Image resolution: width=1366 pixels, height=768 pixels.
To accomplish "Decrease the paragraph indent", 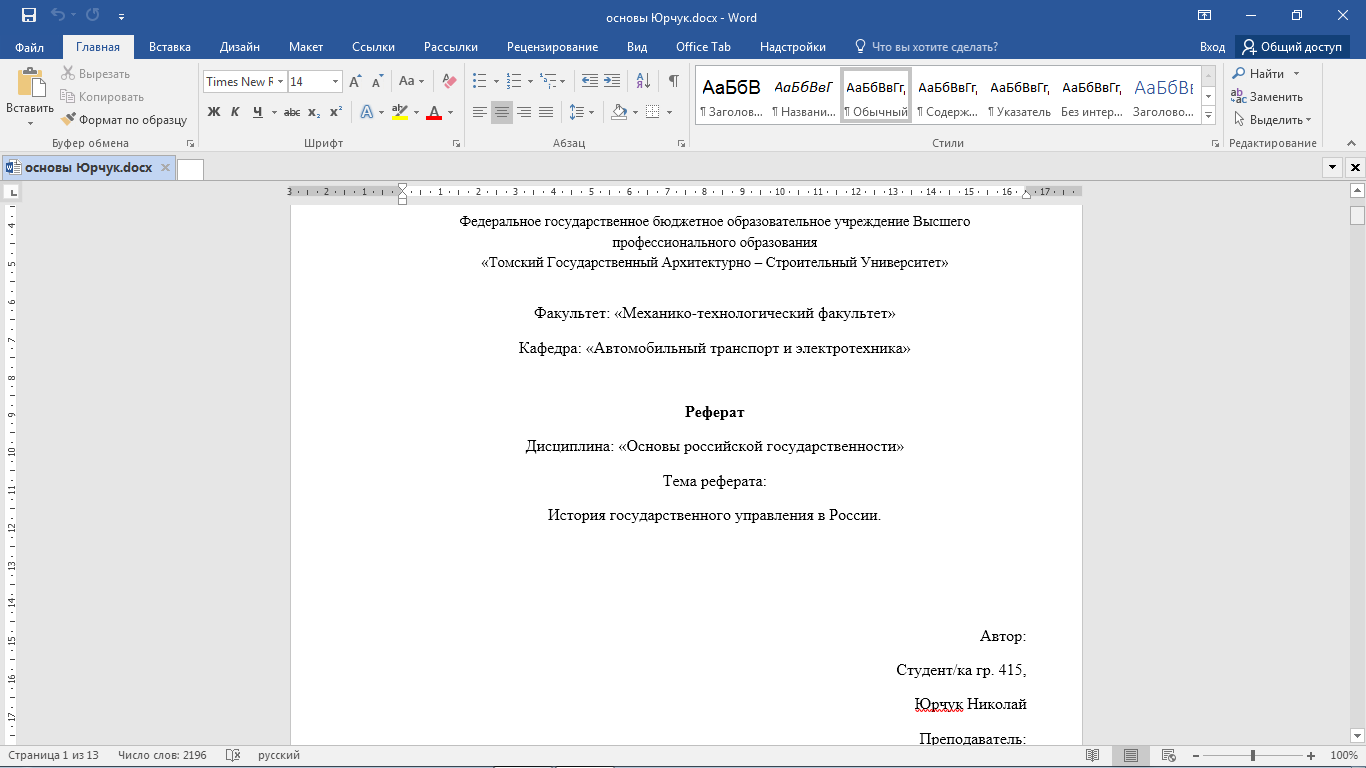I will [590, 82].
